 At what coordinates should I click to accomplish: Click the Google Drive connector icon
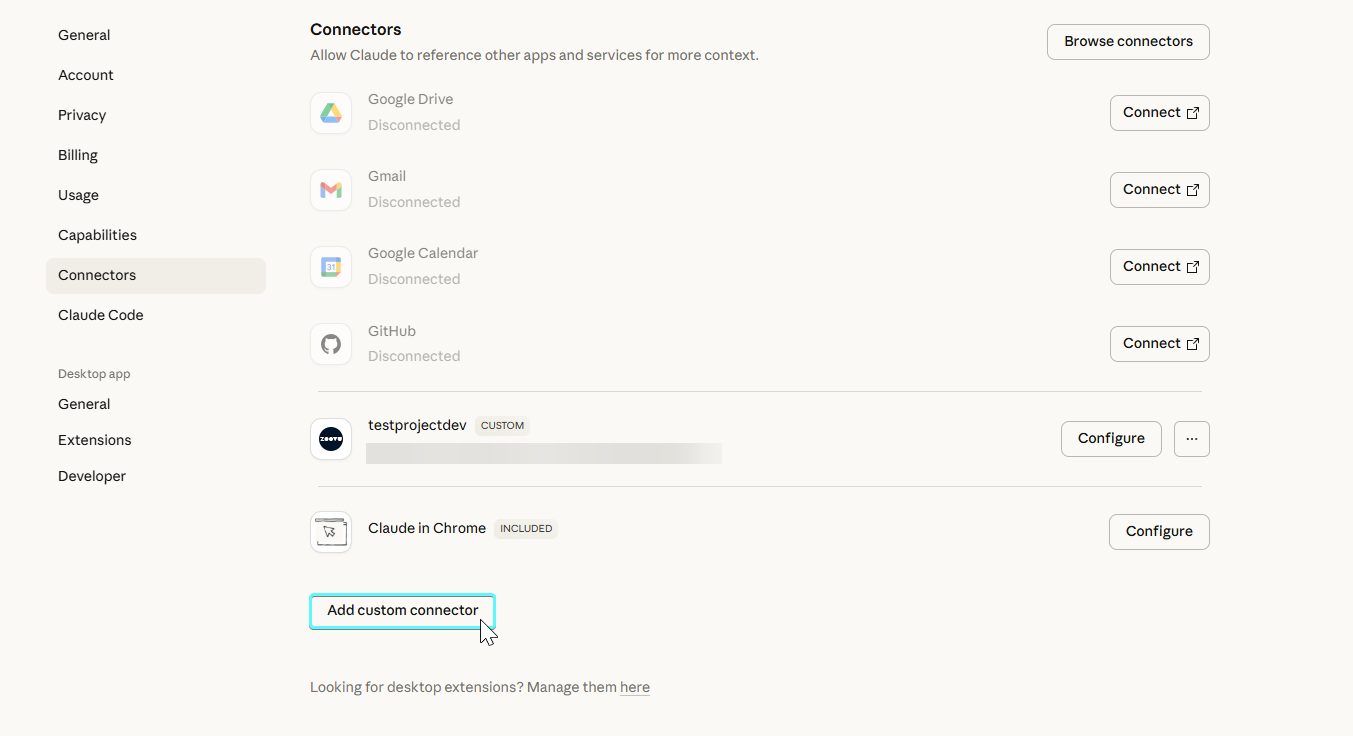pos(331,113)
